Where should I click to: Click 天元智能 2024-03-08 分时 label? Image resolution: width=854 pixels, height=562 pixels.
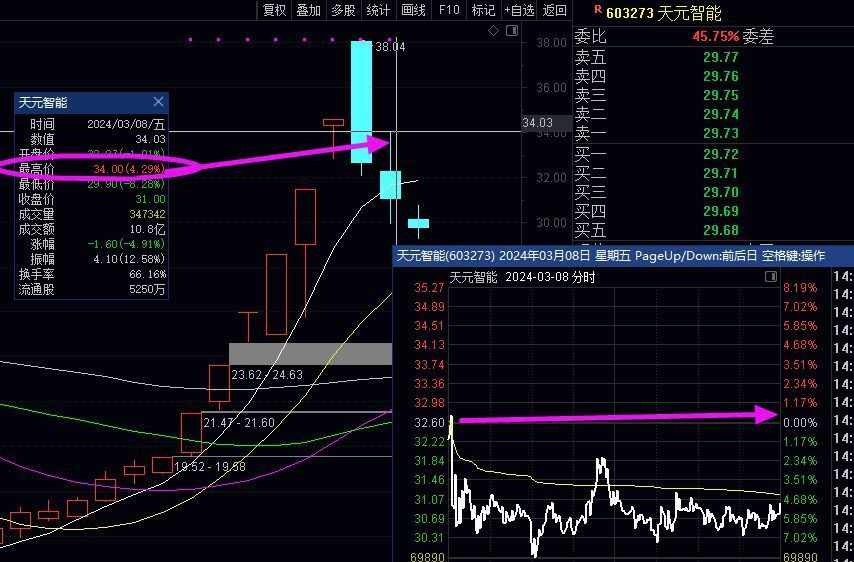[x=522, y=278]
